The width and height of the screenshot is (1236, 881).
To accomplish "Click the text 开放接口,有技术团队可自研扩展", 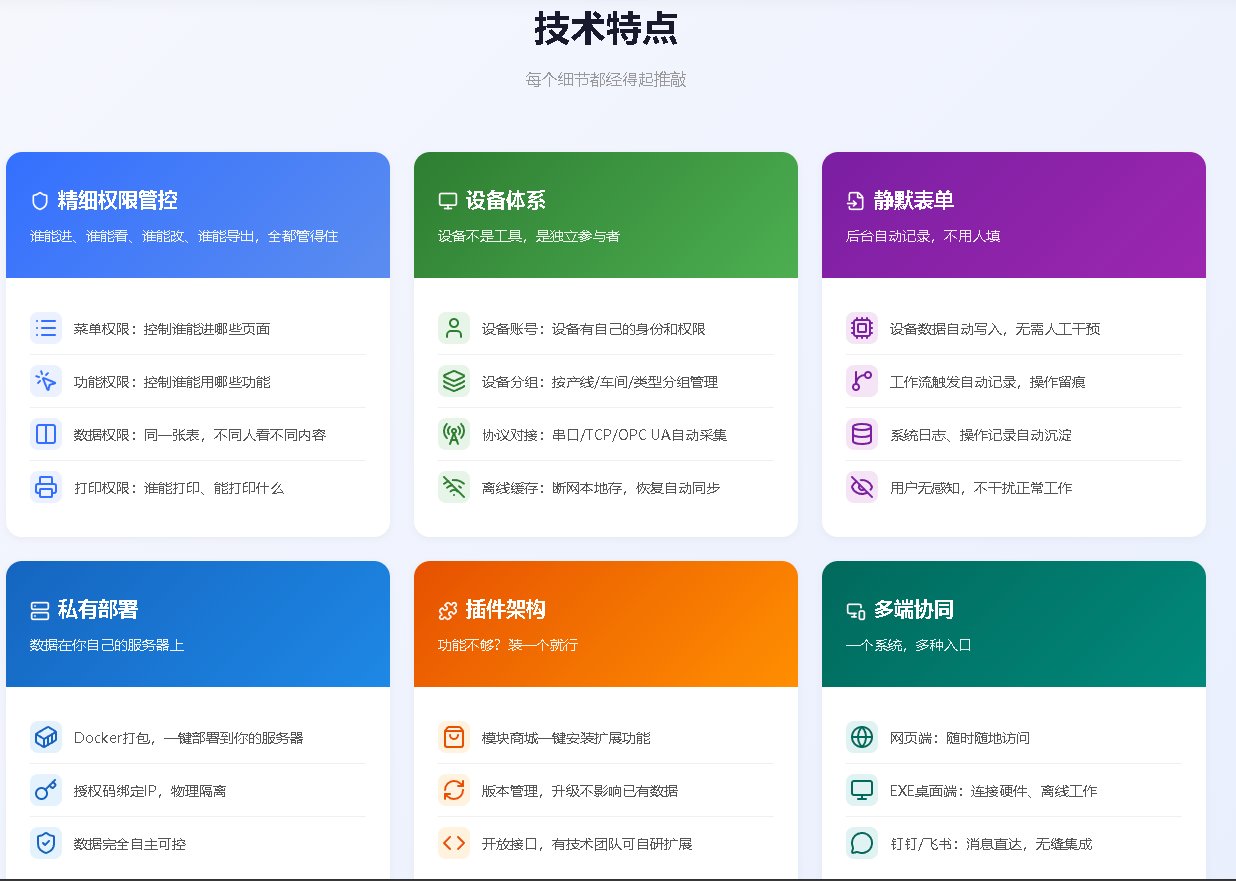I will click(x=587, y=844).
